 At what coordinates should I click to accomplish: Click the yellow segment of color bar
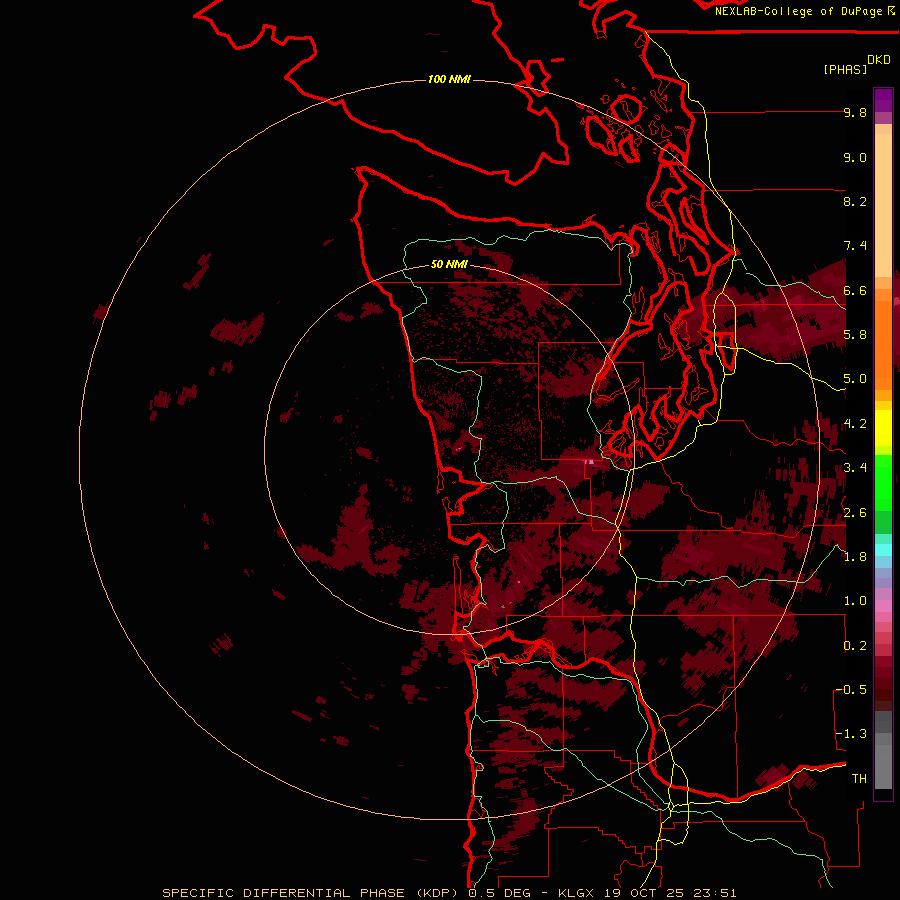(883, 428)
